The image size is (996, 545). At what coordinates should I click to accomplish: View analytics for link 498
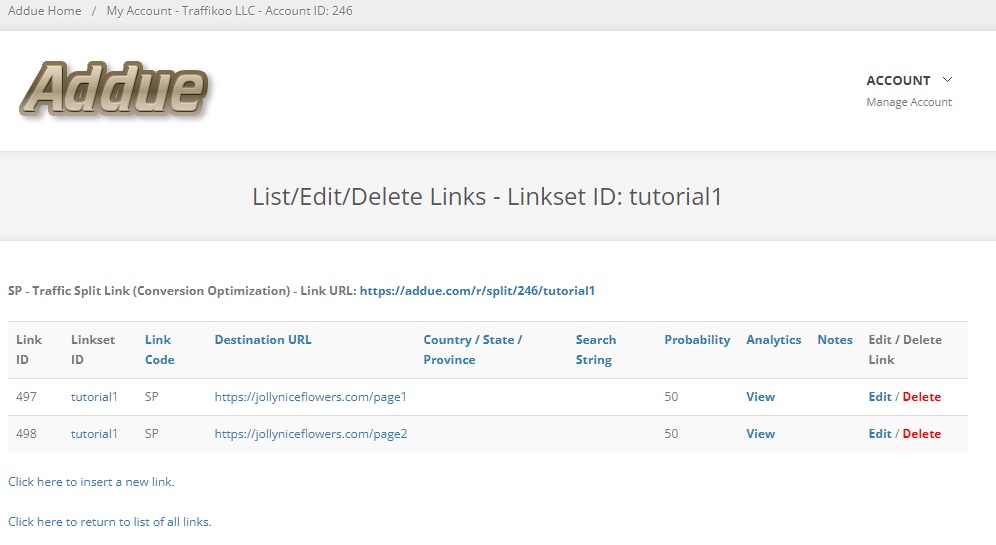coord(760,434)
